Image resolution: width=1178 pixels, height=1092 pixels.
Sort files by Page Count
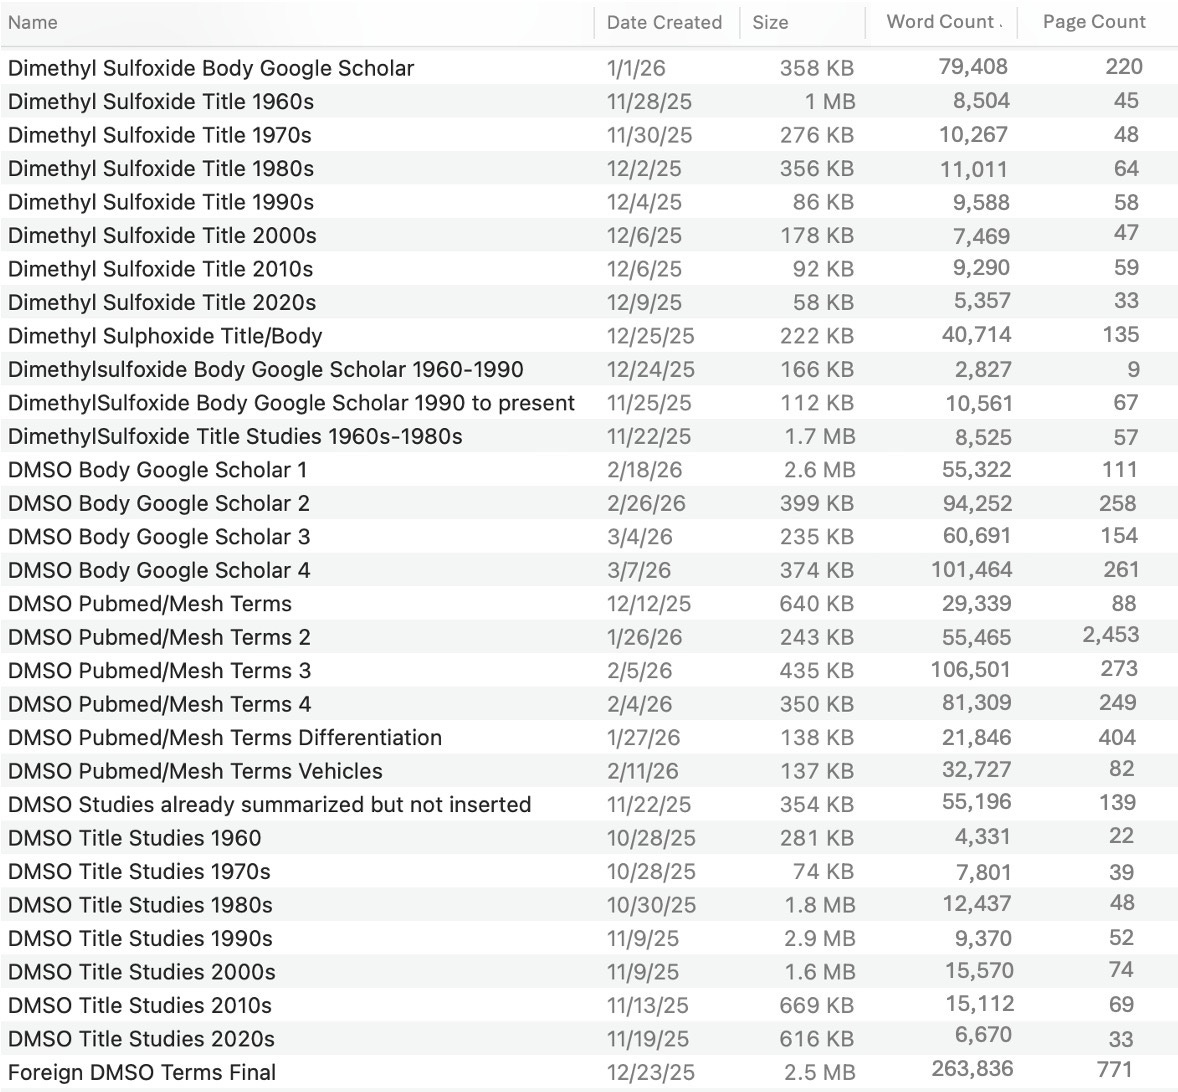click(1092, 22)
